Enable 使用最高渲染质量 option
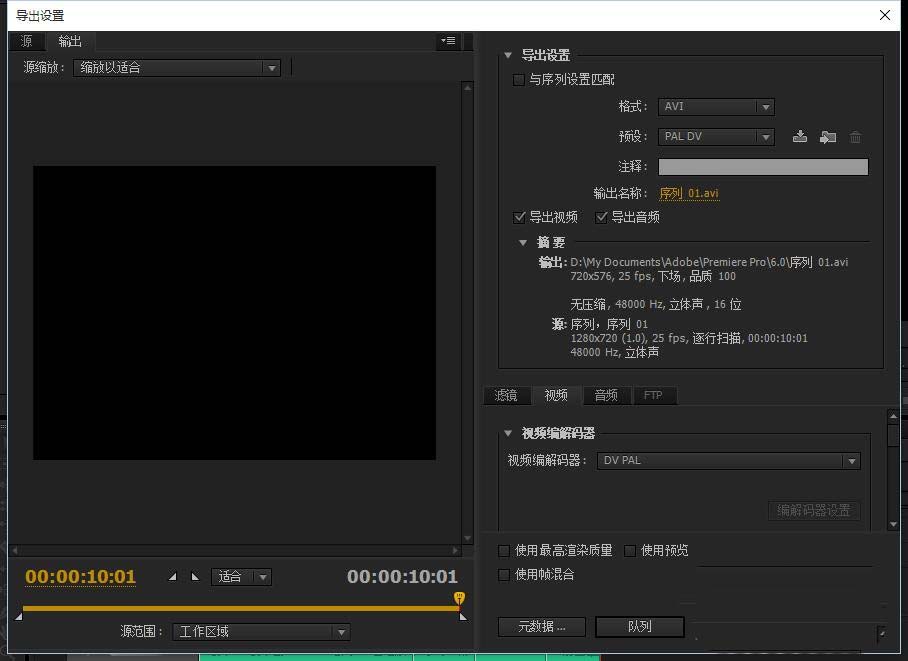This screenshot has width=908, height=661. [503, 550]
